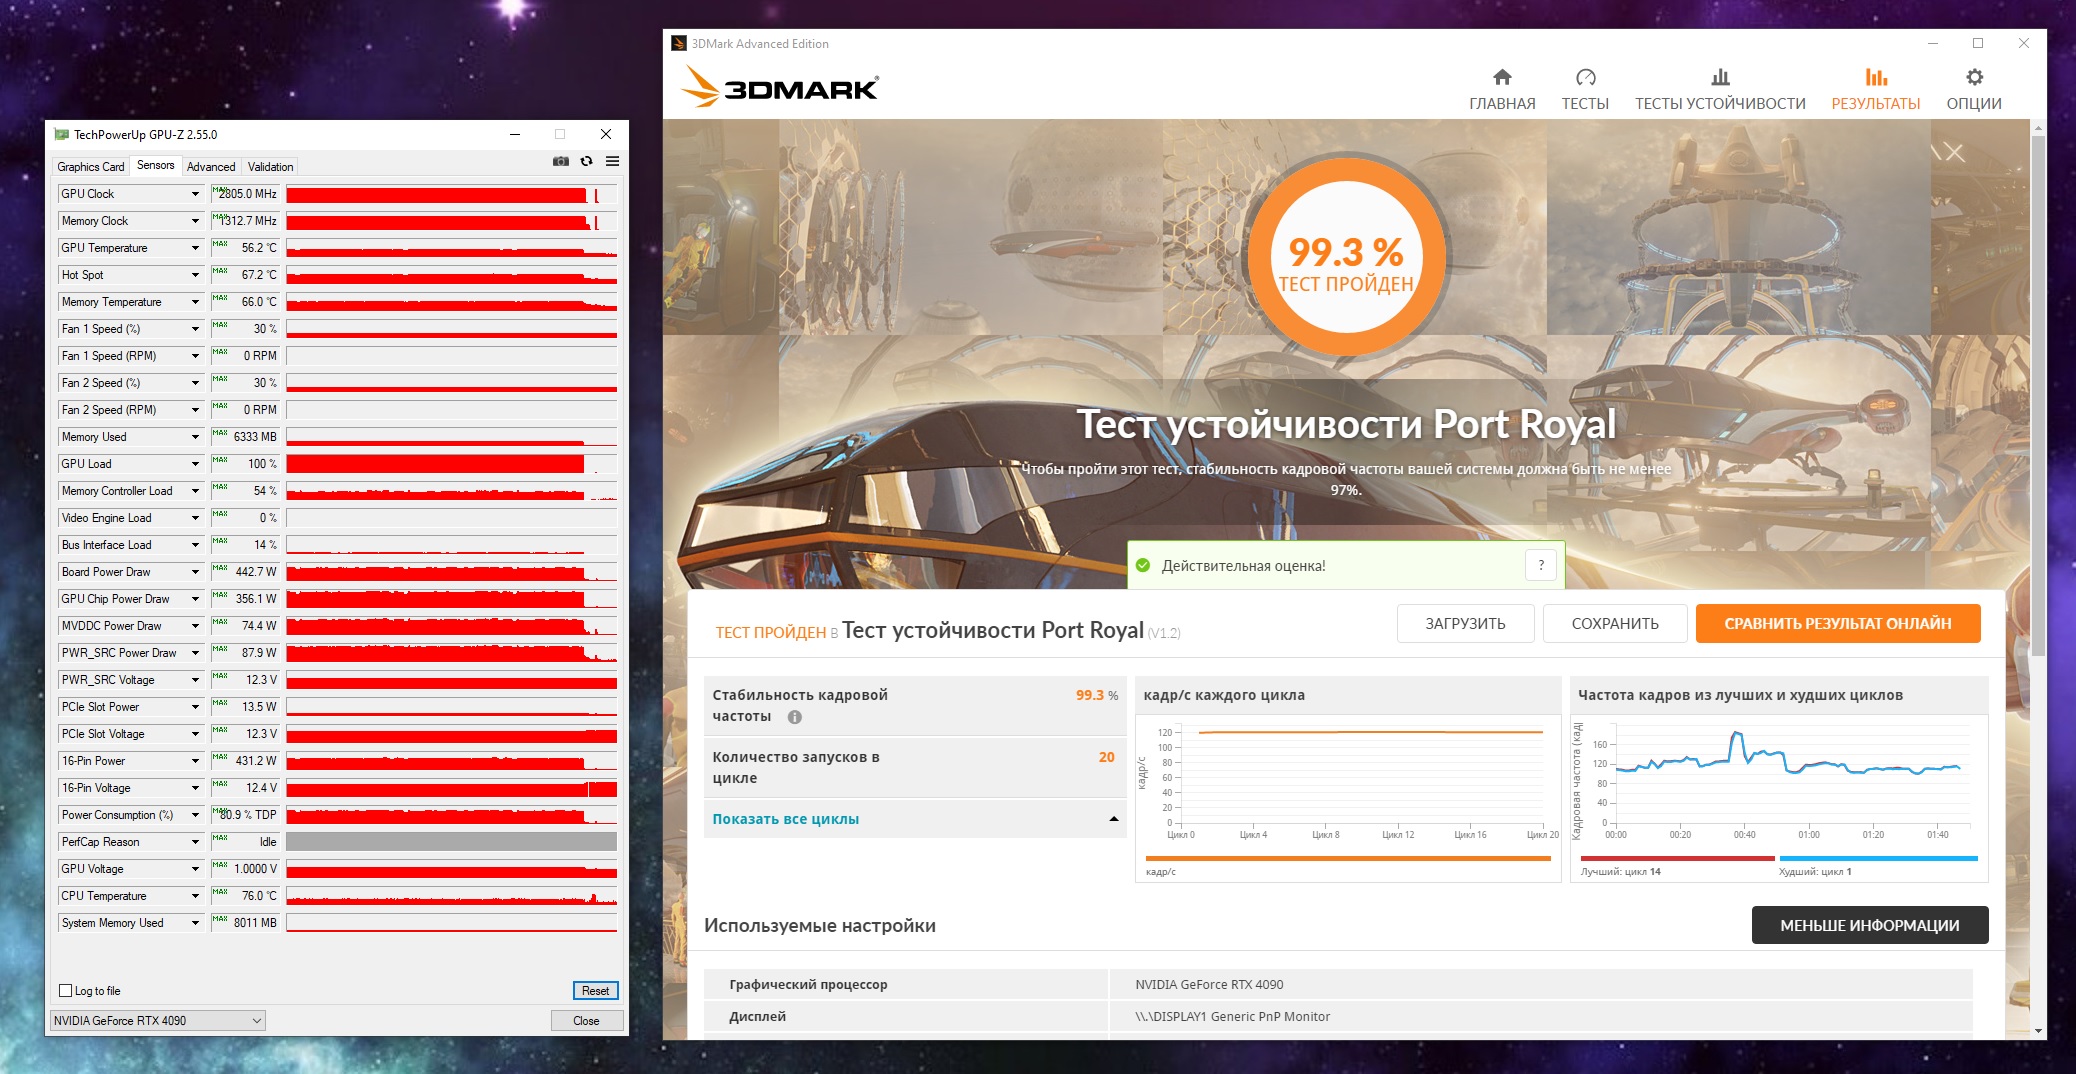Click the 3DMark title bar app icon
The height and width of the screenshot is (1074, 2076).
(679, 43)
